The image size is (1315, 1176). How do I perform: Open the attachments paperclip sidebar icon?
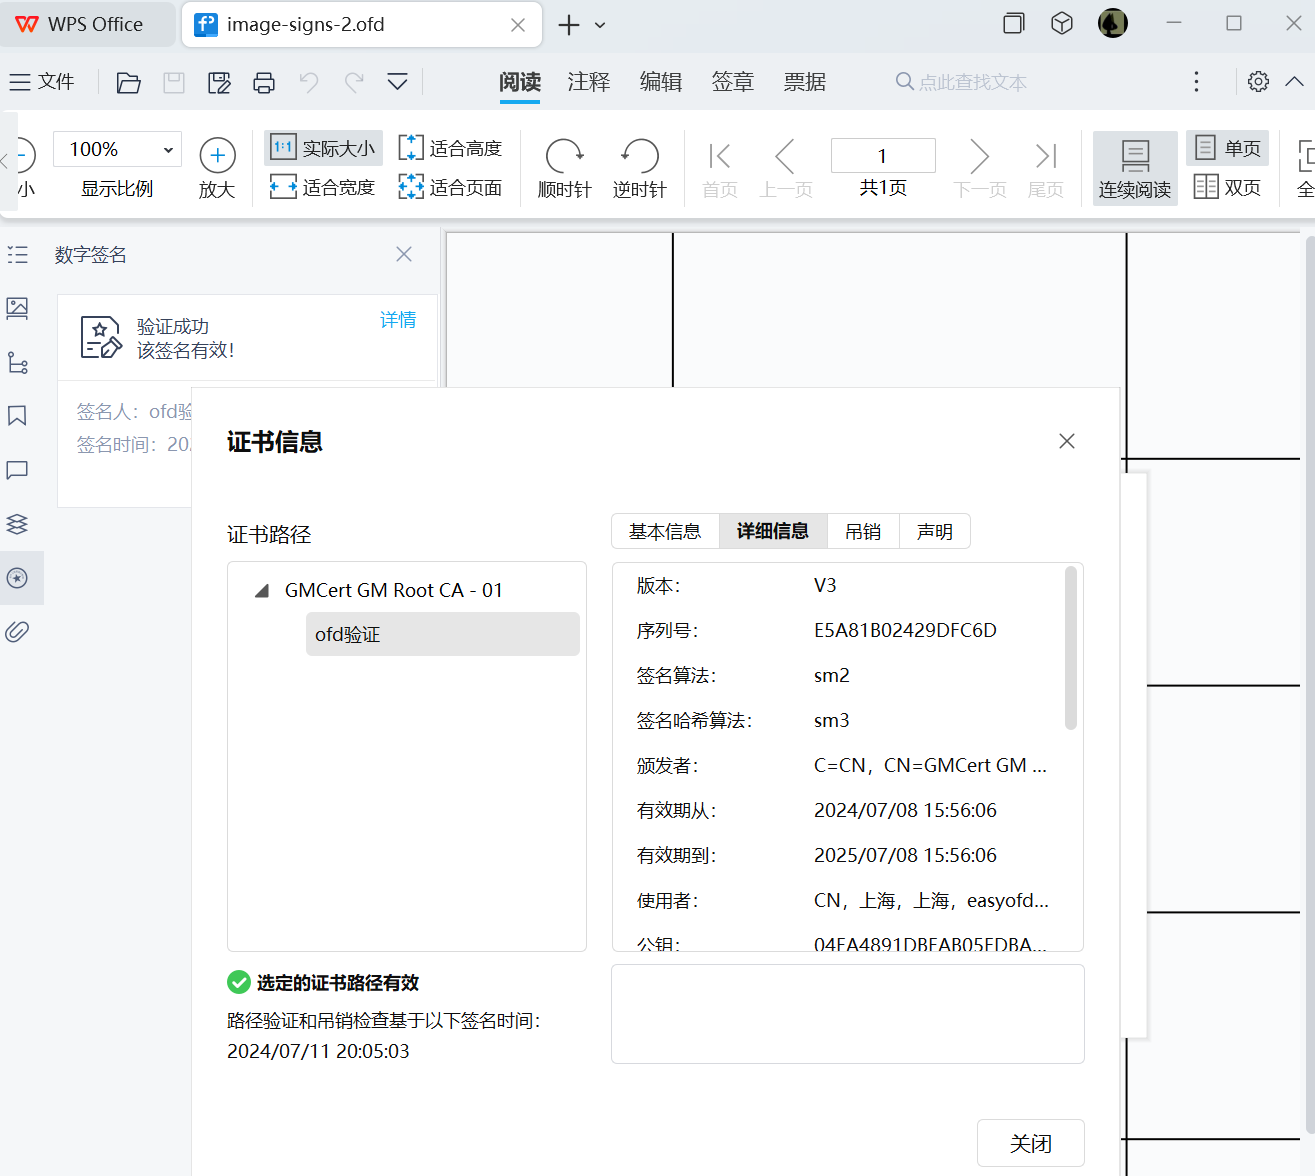pos(18,631)
